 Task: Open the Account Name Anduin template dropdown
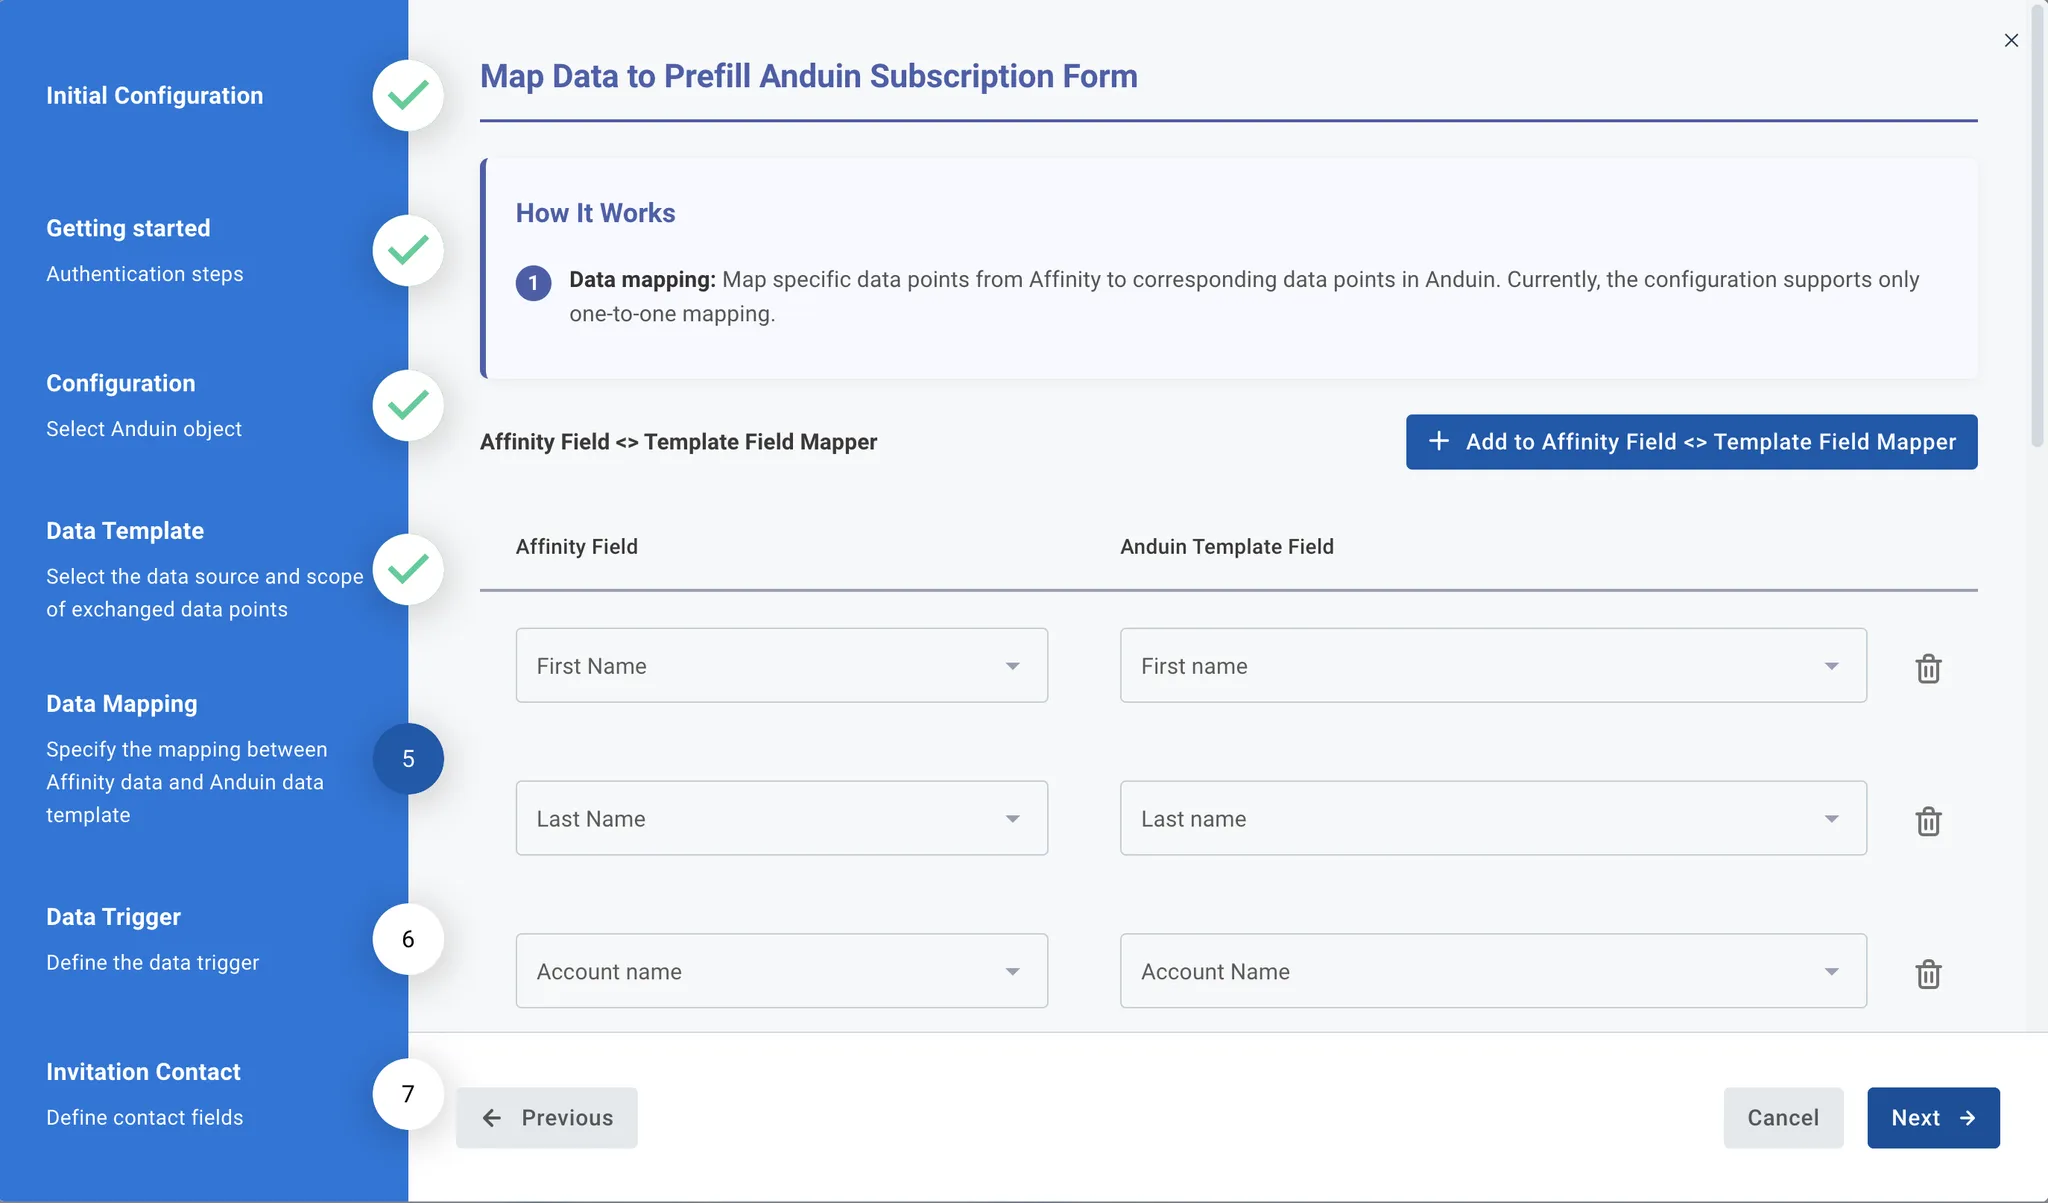tap(1493, 971)
